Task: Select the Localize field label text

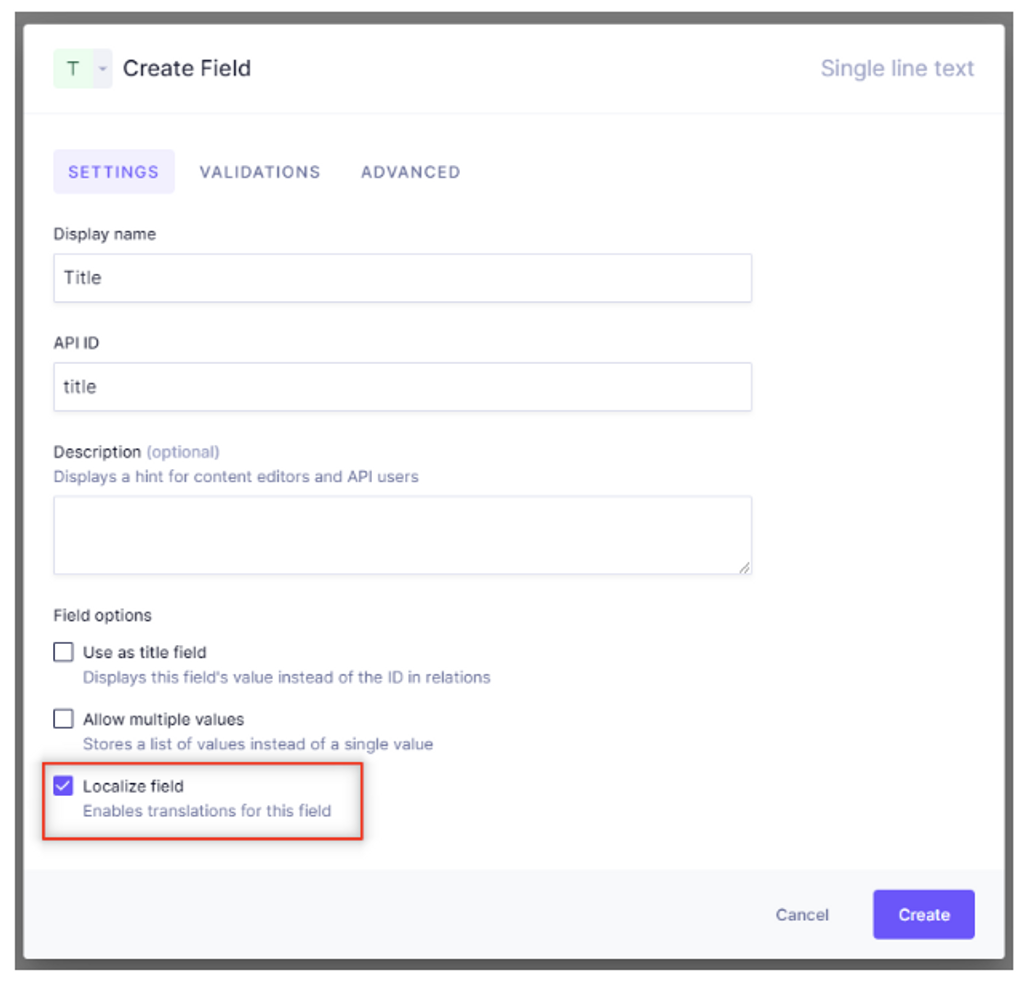Action: point(133,786)
